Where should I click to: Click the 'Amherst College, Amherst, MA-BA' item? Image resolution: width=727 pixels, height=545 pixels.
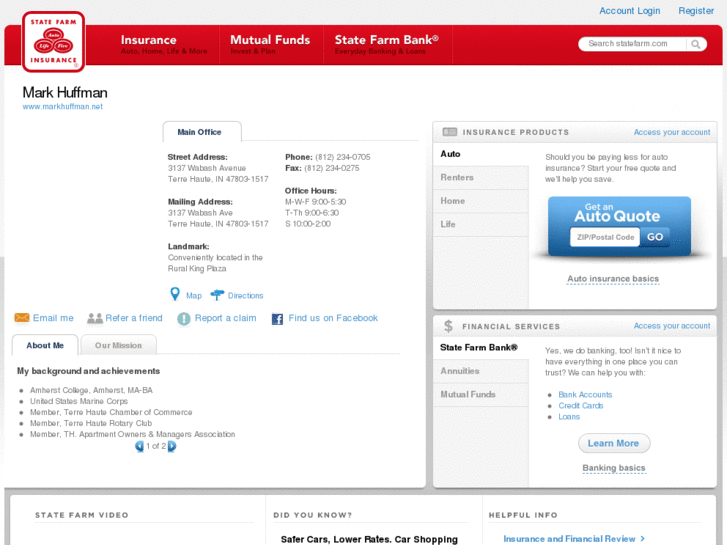(91, 391)
